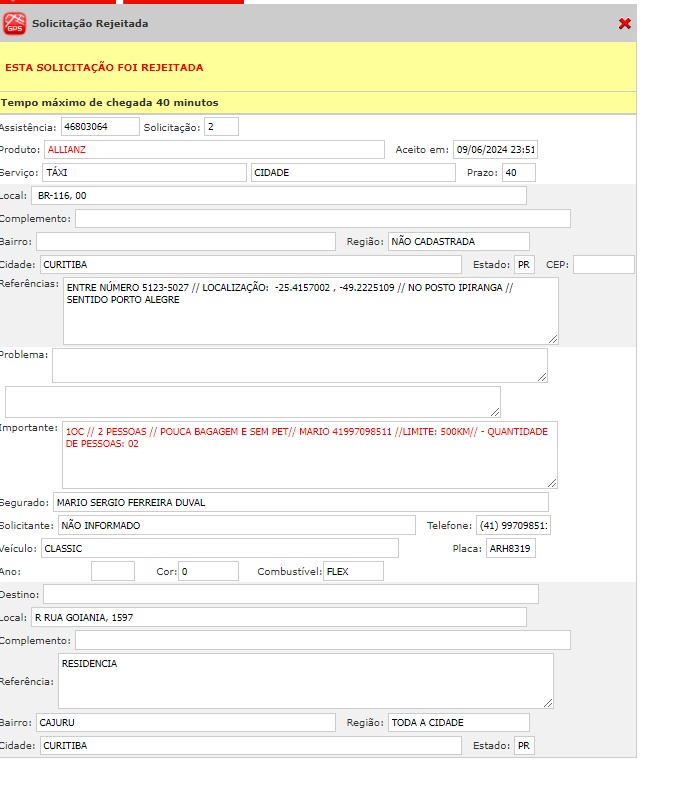Click the Solicitação Rejeitada title text
Image resolution: width=686 pixels, height=789 pixels.
[x=90, y=24]
